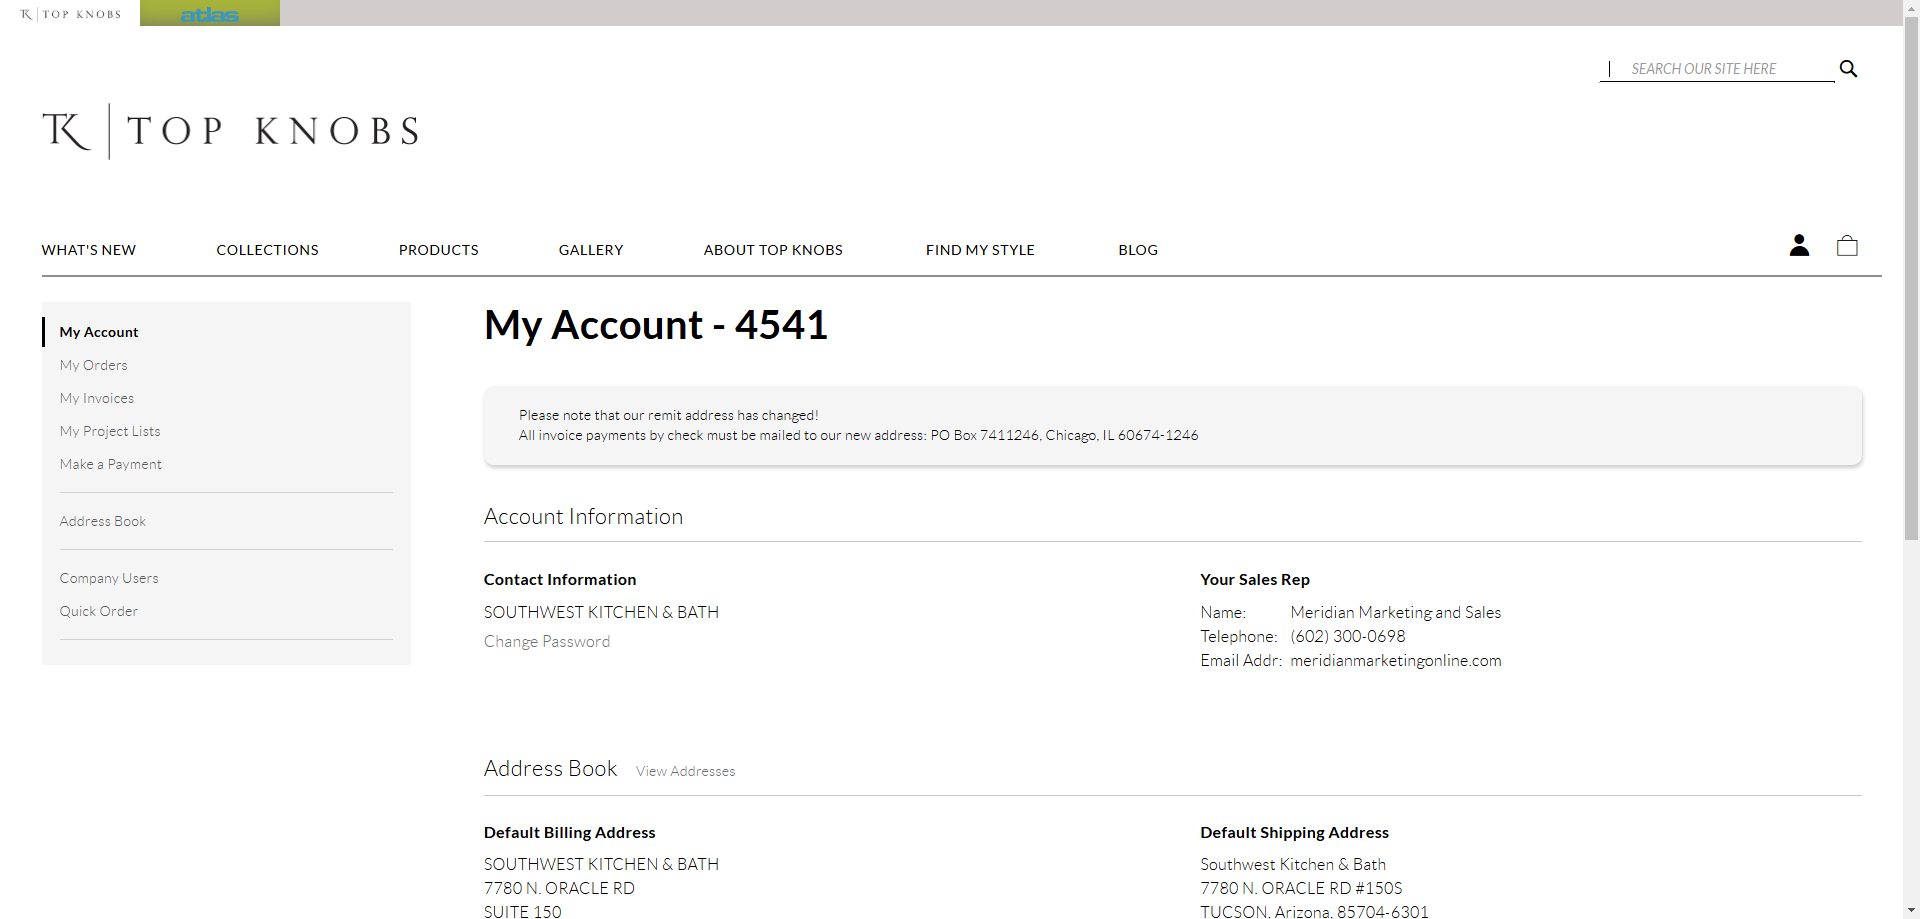
Task: Click the billing street 7780 N. ORACLE RD
Action: pos(559,888)
